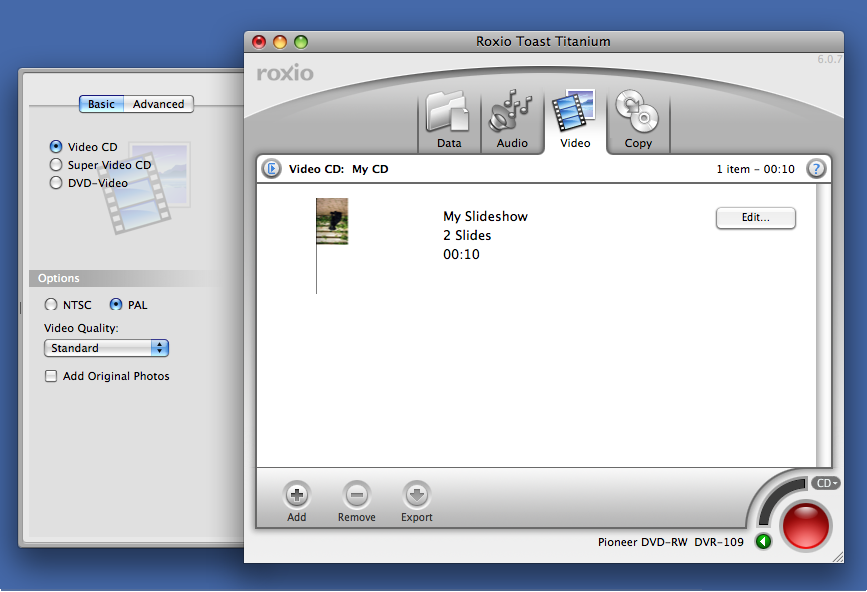
Task: Click the Export arrow icon
Action: tap(417, 494)
